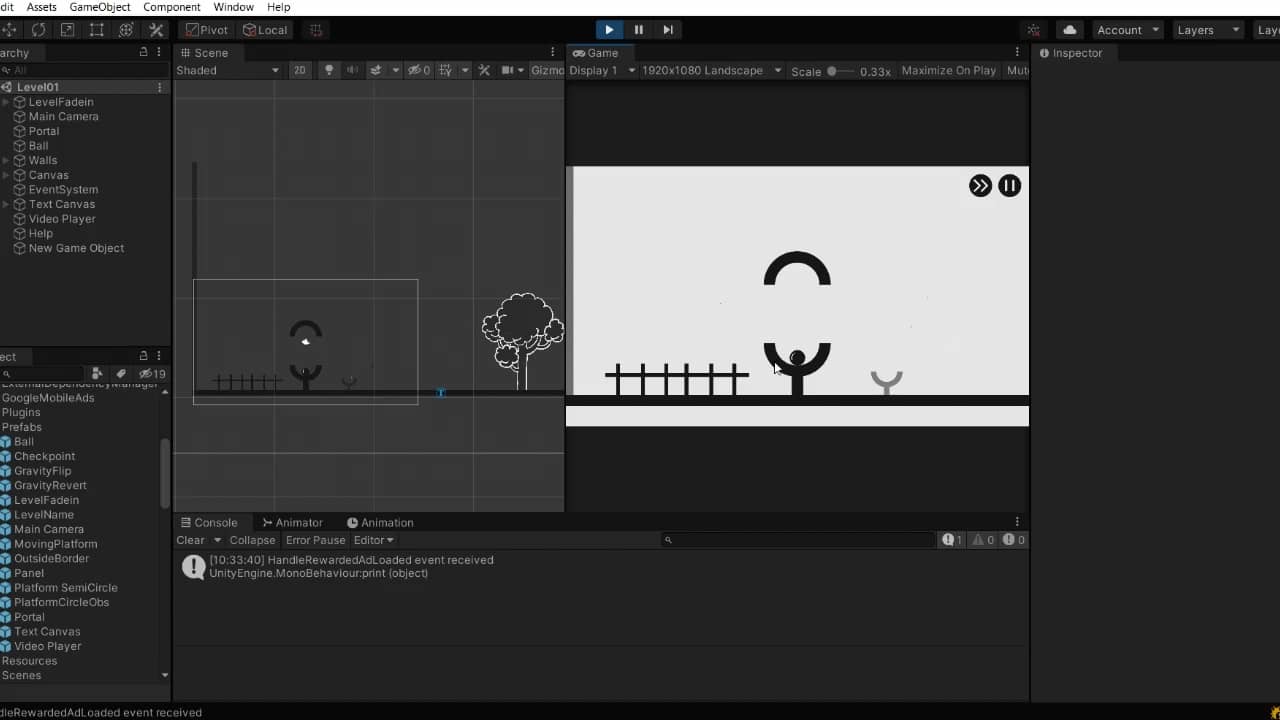
Task: Open Display 1 dropdown in Game view
Action: click(x=602, y=70)
